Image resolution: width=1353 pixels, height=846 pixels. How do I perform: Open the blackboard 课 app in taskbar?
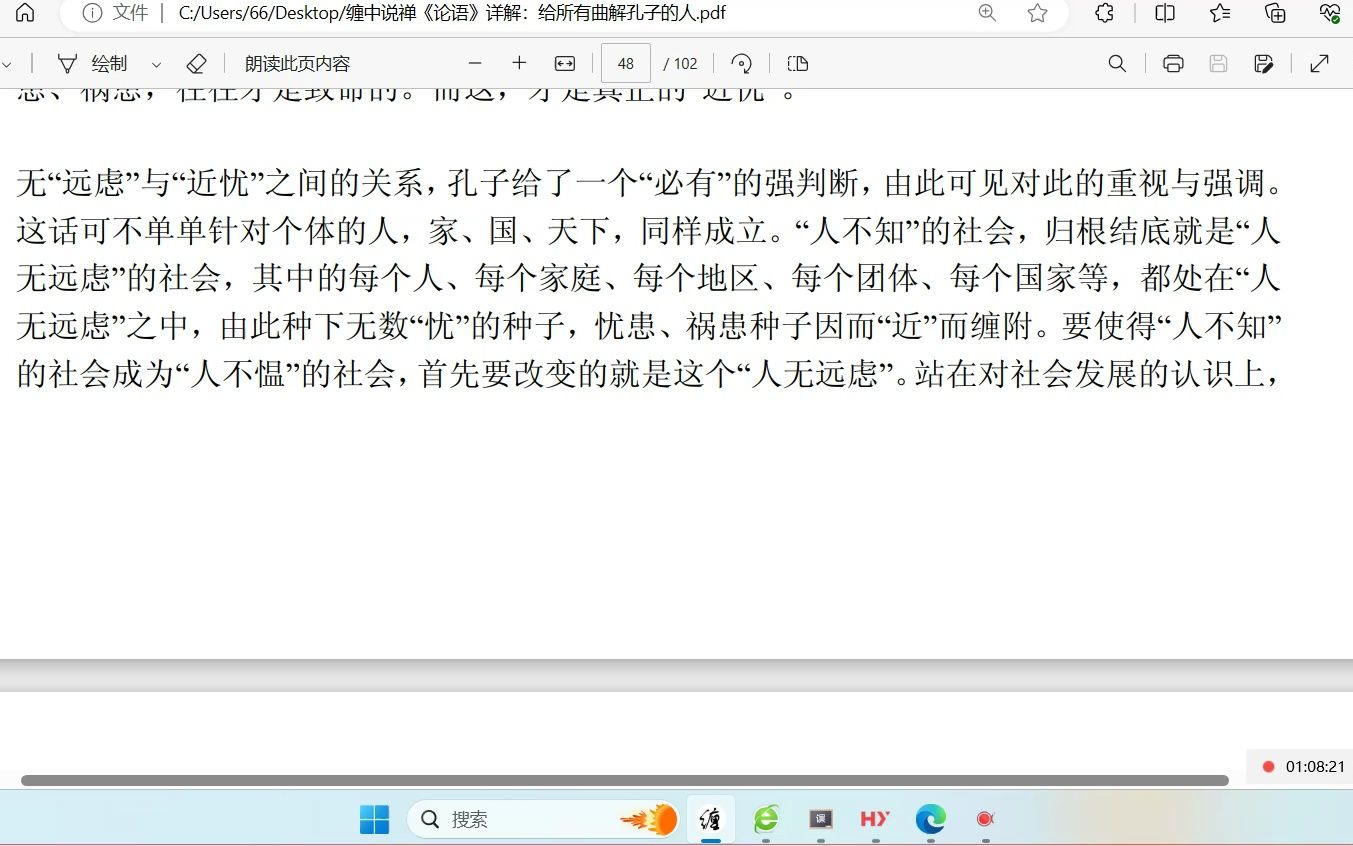(x=821, y=819)
